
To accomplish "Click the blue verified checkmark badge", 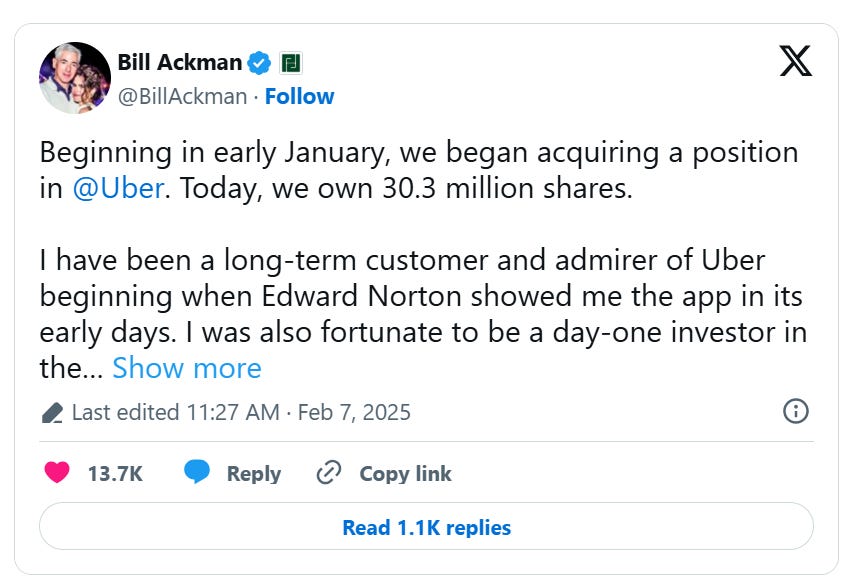I will click(259, 63).
